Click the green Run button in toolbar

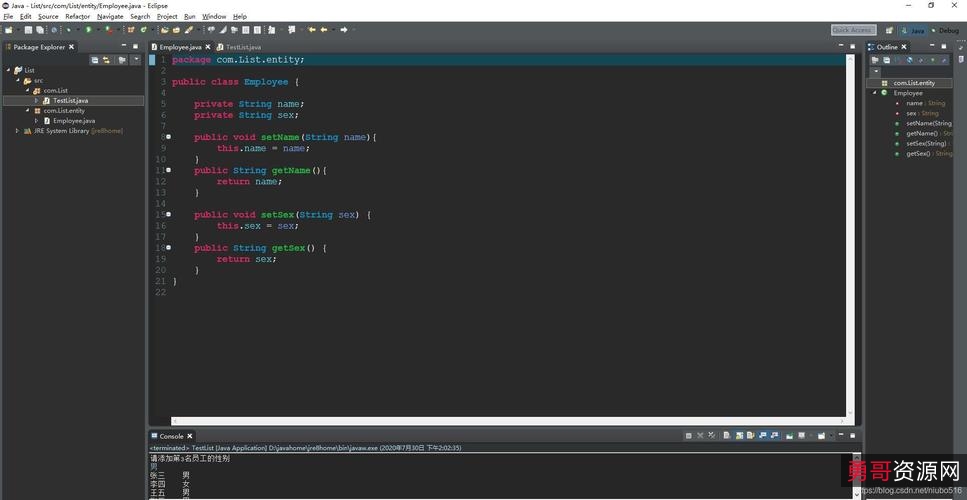coord(88,30)
